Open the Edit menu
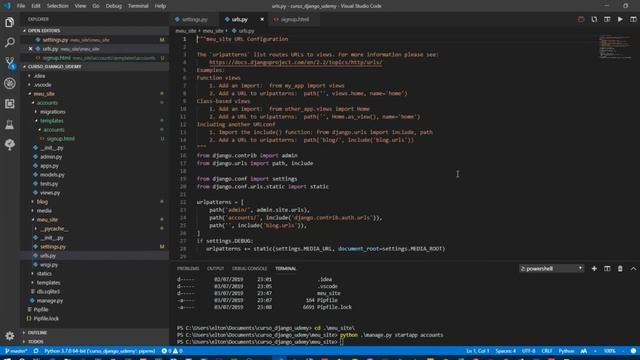Image resolution: width=640 pixels, height=360 pixels. 36,6
